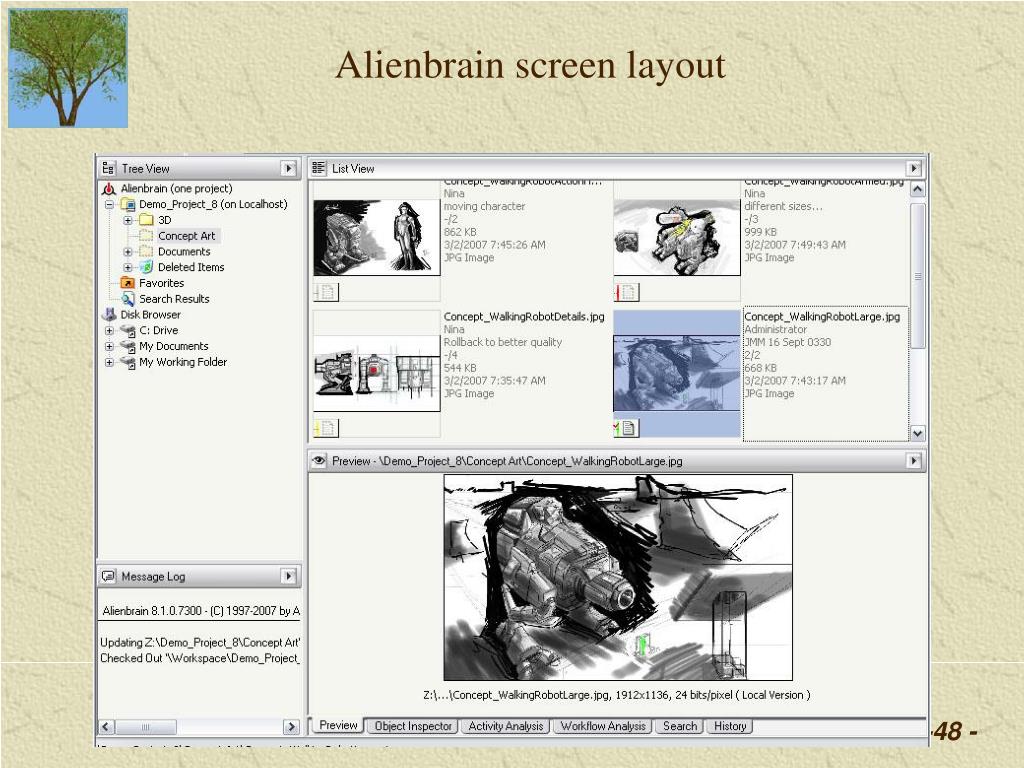Select the highlighted Concept_WalkingRobotLarge thumbnail
The height and width of the screenshot is (768, 1024).
pyautogui.click(x=677, y=374)
